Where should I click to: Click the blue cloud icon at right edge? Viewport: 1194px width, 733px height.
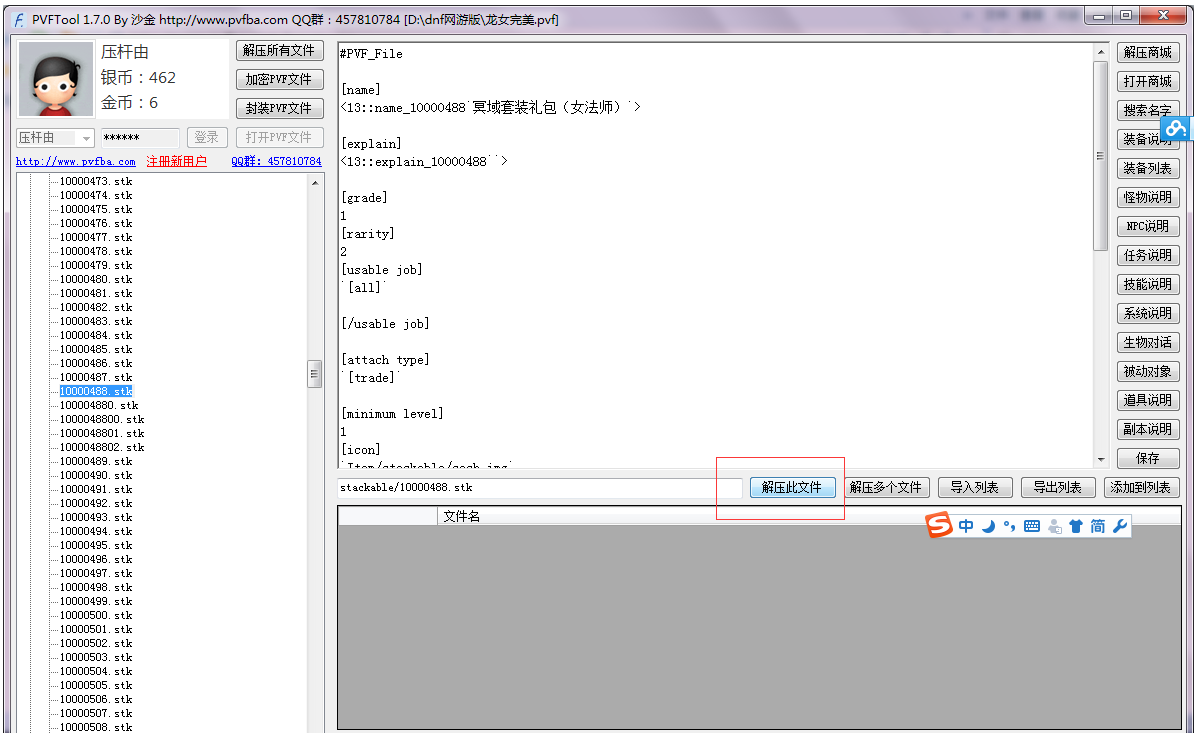(1176, 128)
